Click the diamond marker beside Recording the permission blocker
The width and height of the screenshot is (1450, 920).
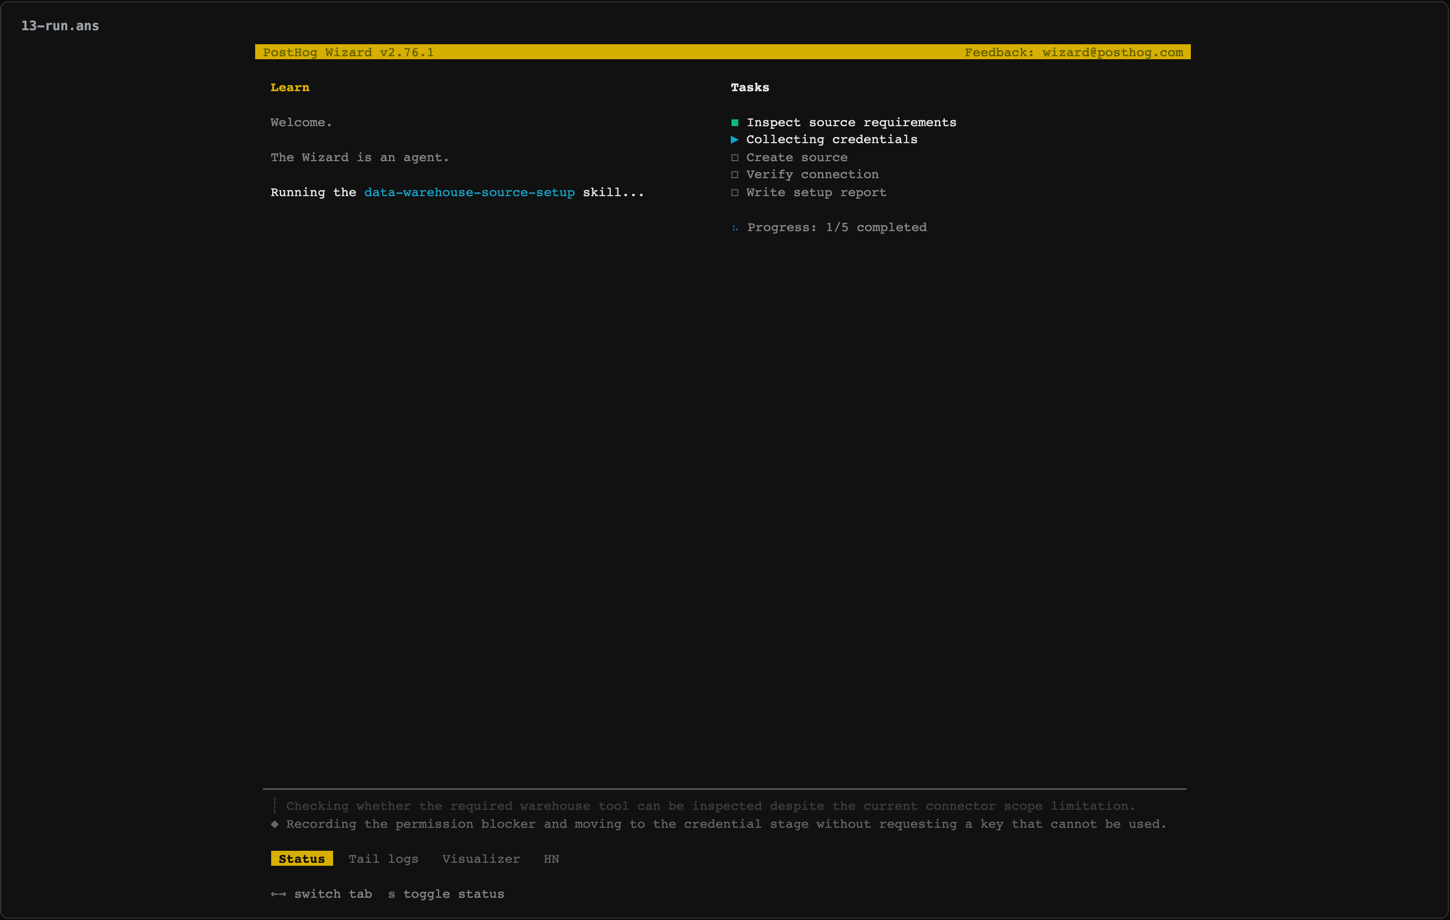275,824
